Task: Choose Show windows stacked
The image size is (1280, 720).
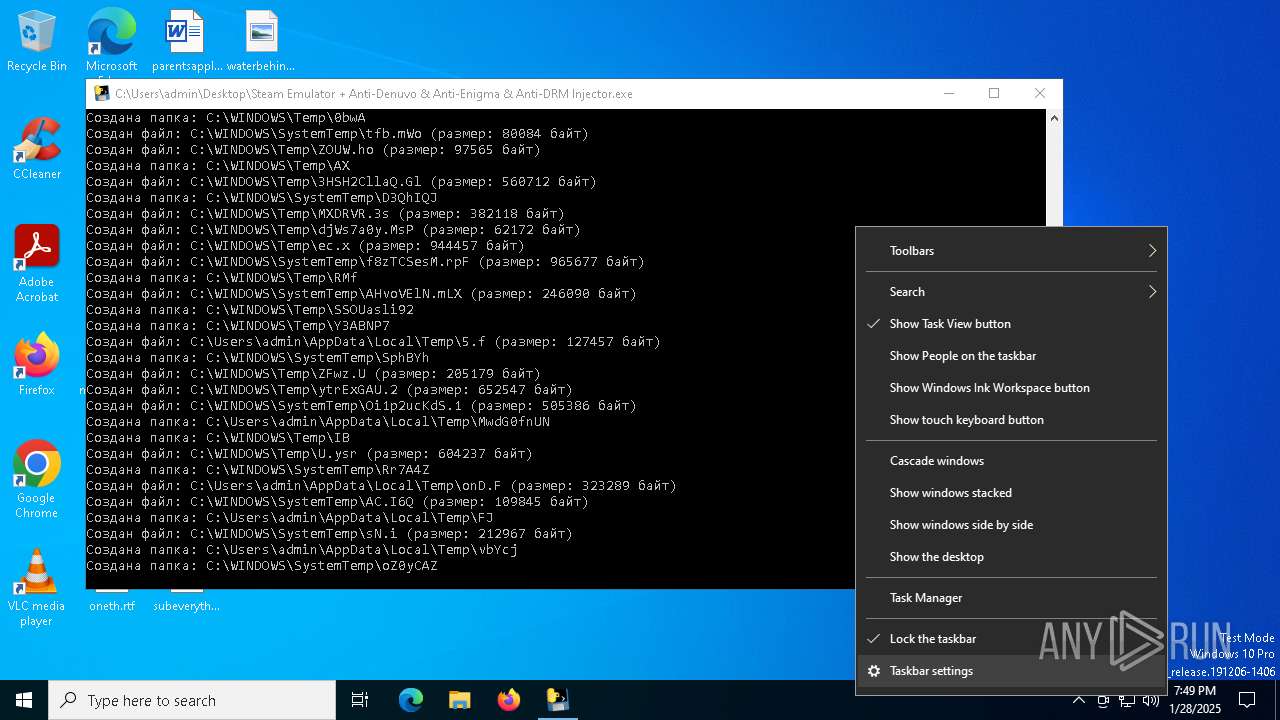Action: (1011, 493)
